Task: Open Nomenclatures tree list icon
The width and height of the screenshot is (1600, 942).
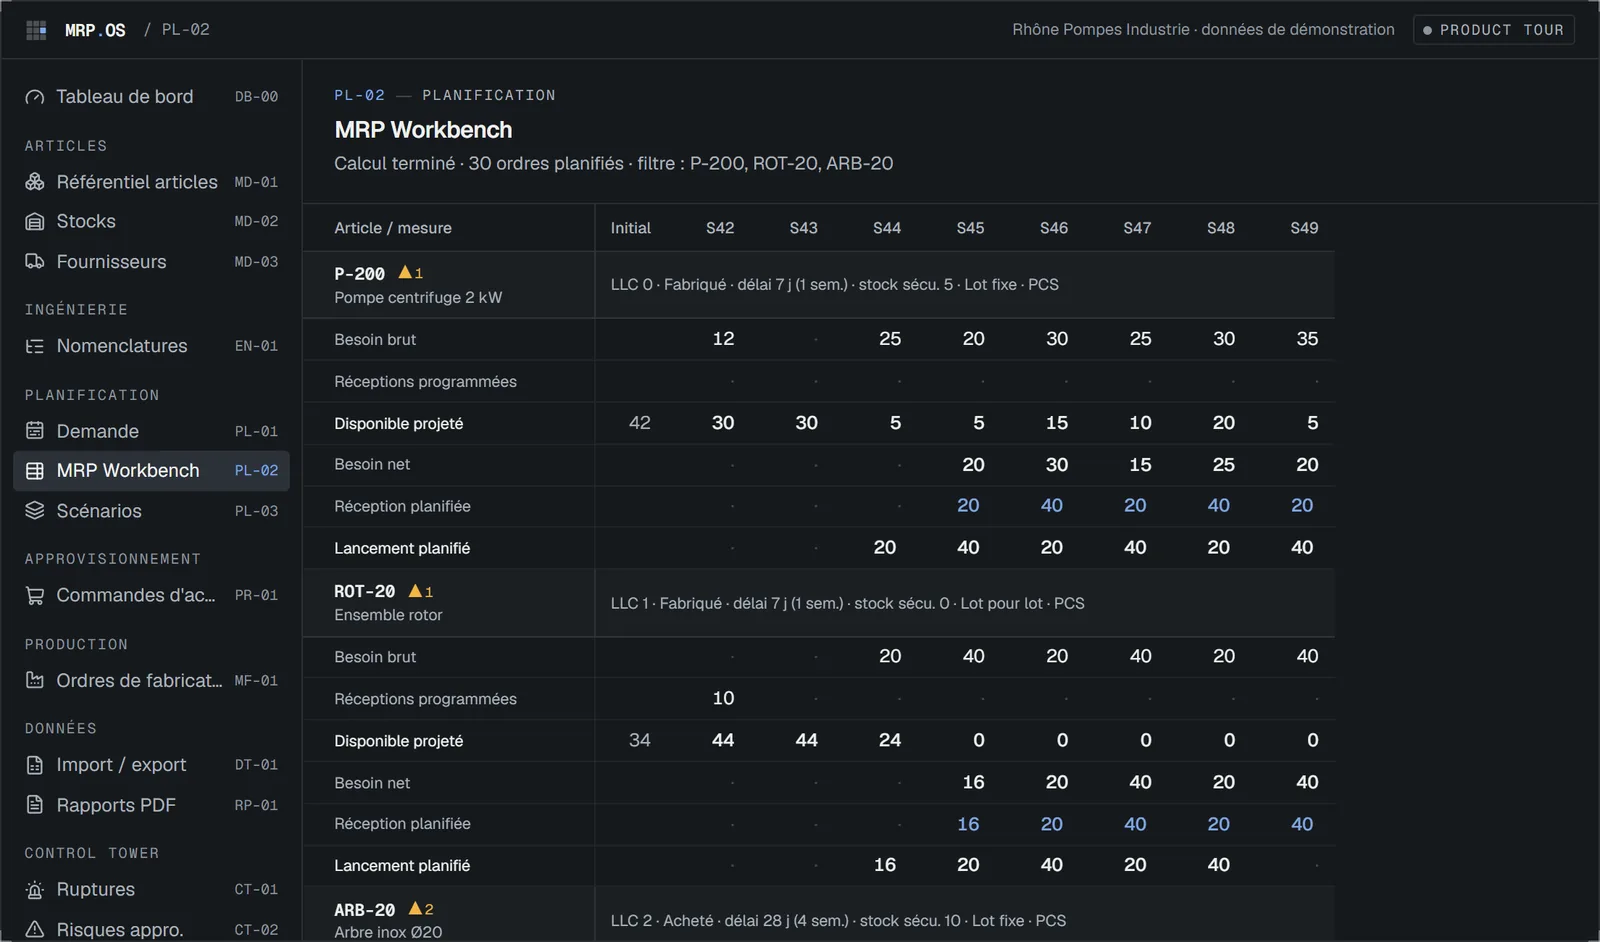Action: coord(35,346)
